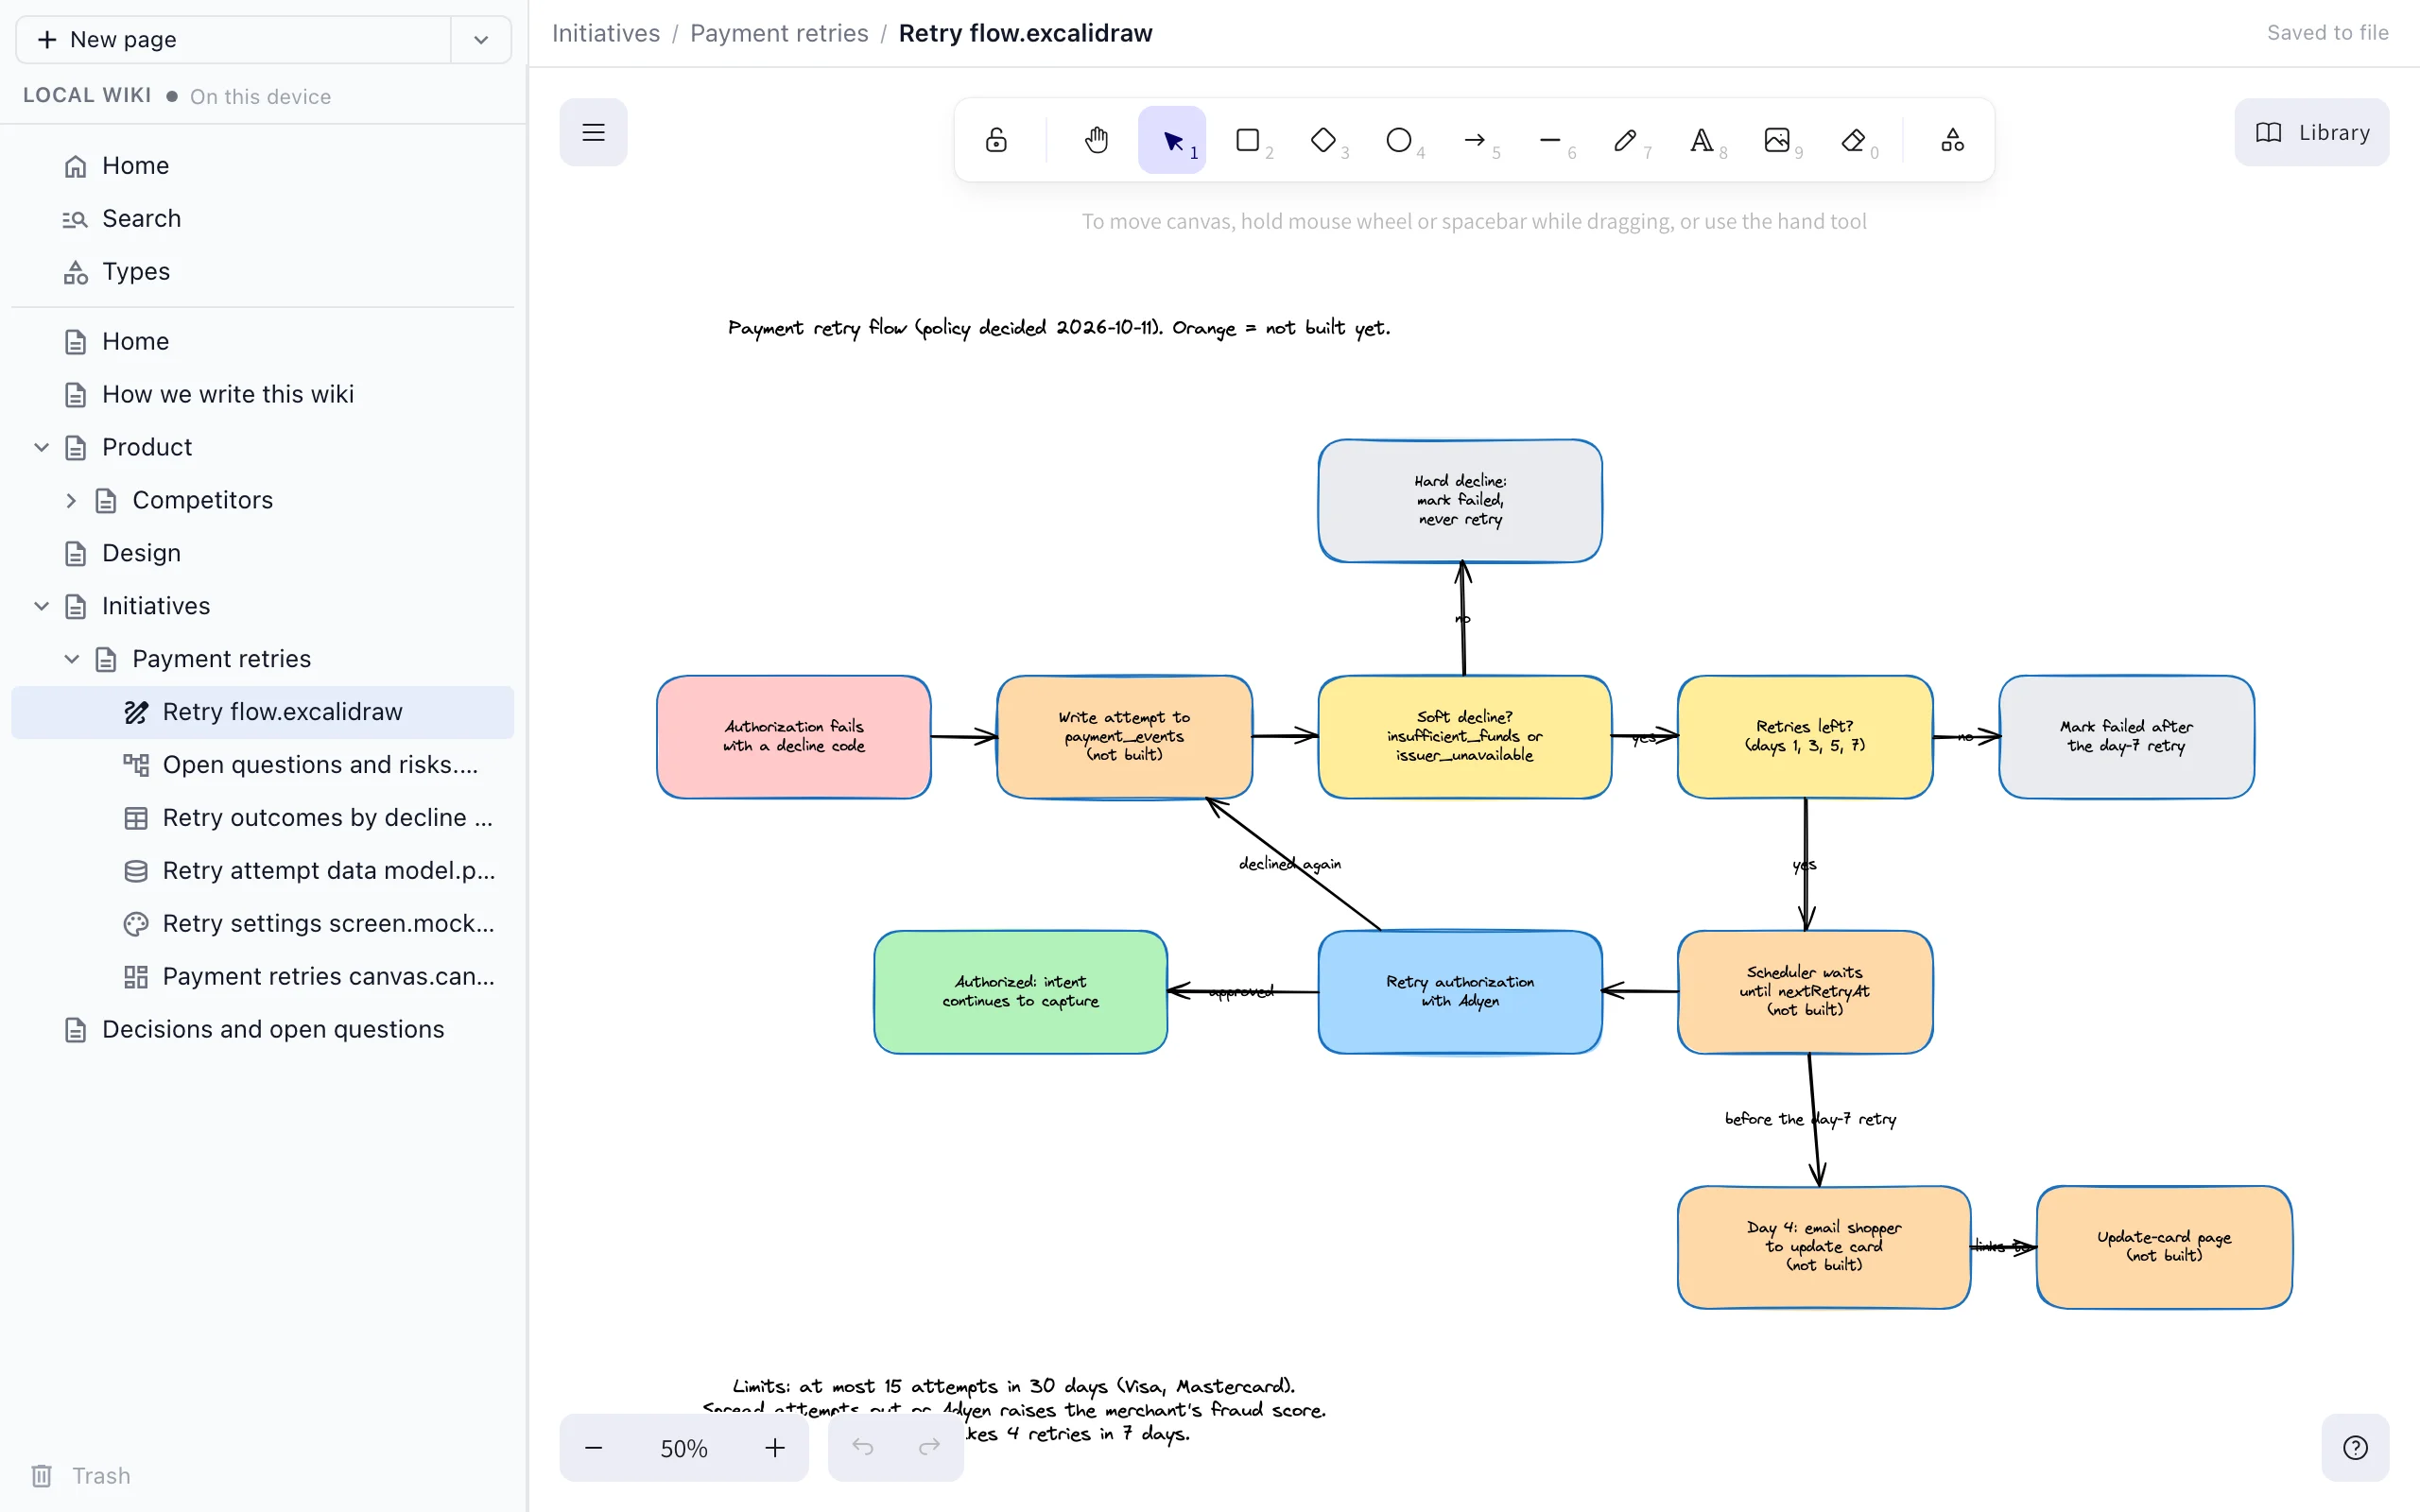The height and width of the screenshot is (1512, 2420).
Task: Select the Line tool
Action: 1550,140
